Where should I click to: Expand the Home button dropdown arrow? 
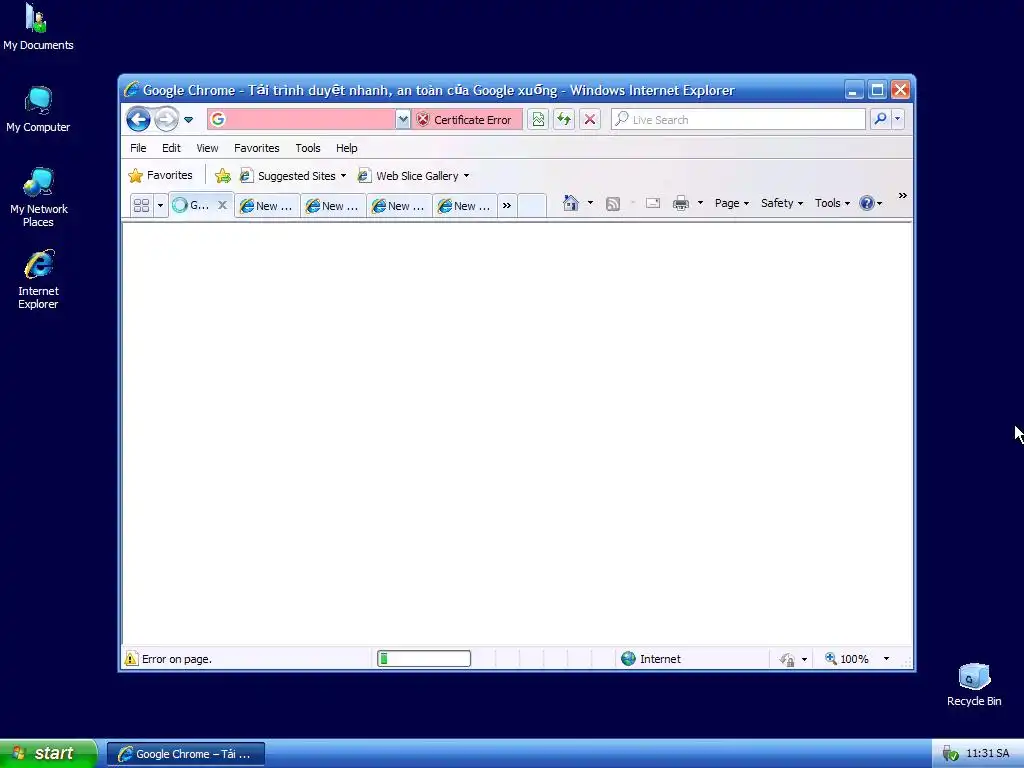[x=590, y=203]
